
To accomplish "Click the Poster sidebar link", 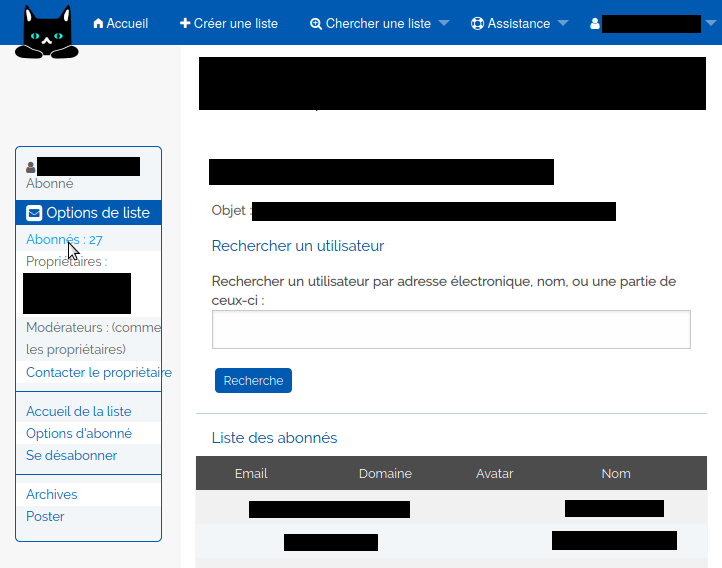I will point(45,516).
